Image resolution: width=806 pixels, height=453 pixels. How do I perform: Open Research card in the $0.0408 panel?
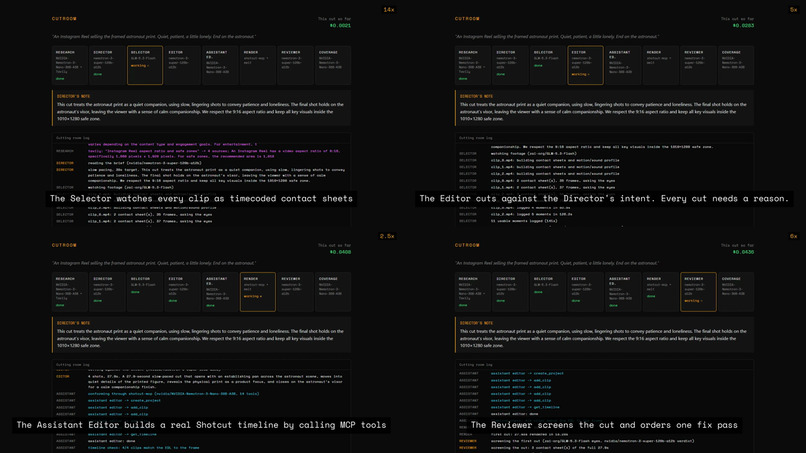click(x=69, y=292)
